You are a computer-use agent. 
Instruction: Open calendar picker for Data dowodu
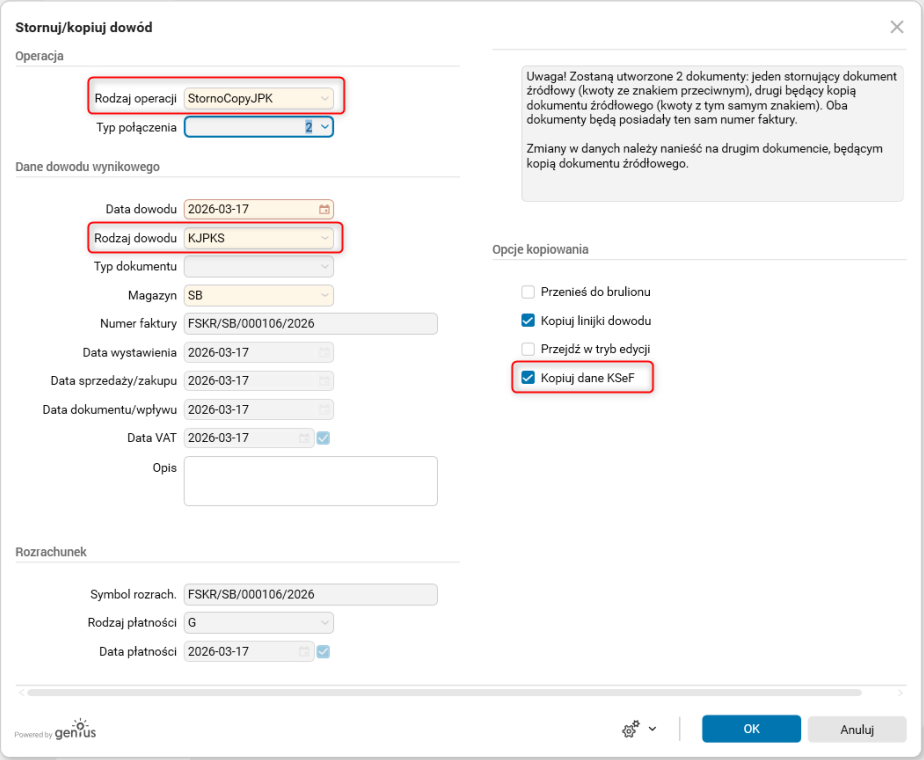tap(324, 209)
